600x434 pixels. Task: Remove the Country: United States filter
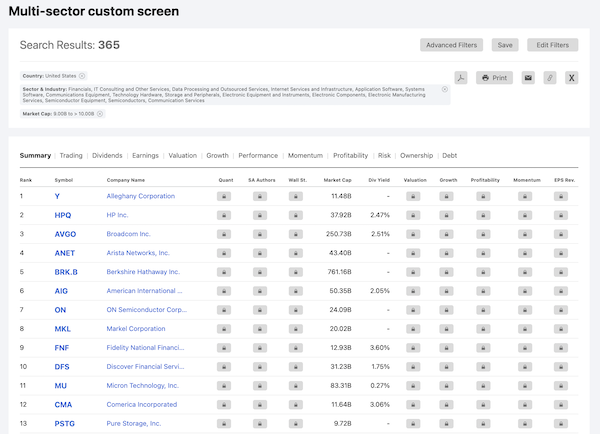click(82, 76)
